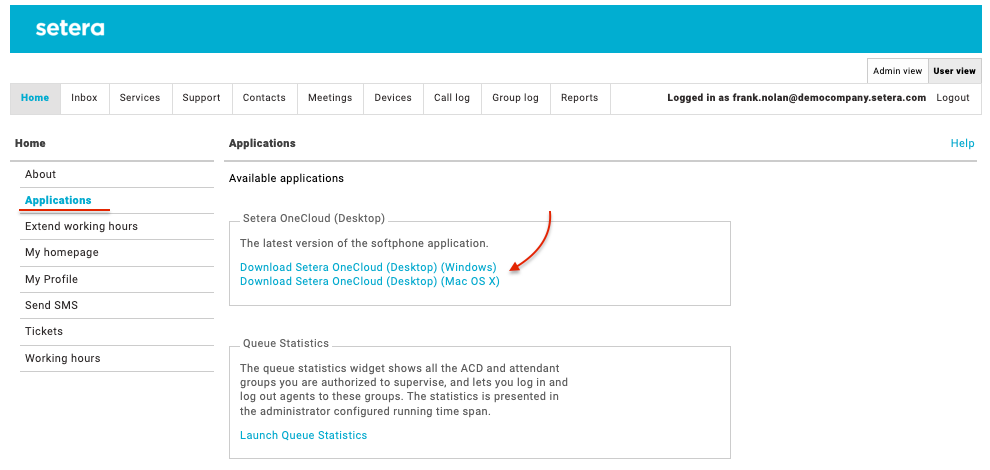Download Setera OneCloud Desktop for Mac OS X
Screen dimensions: 990x470
click(x=369, y=282)
